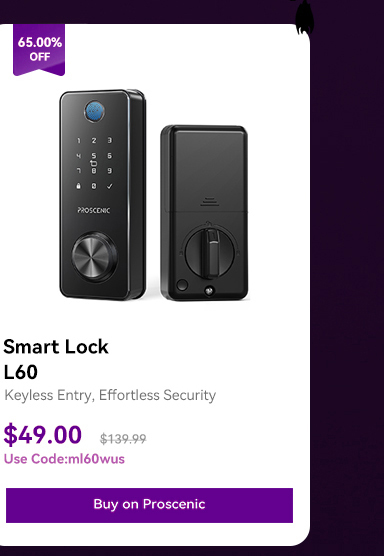The width and height of the screenshot is (384, 556).
Task: Click the Keyless Entry, Effortless Security tagline
Action: tap(110, 395)
